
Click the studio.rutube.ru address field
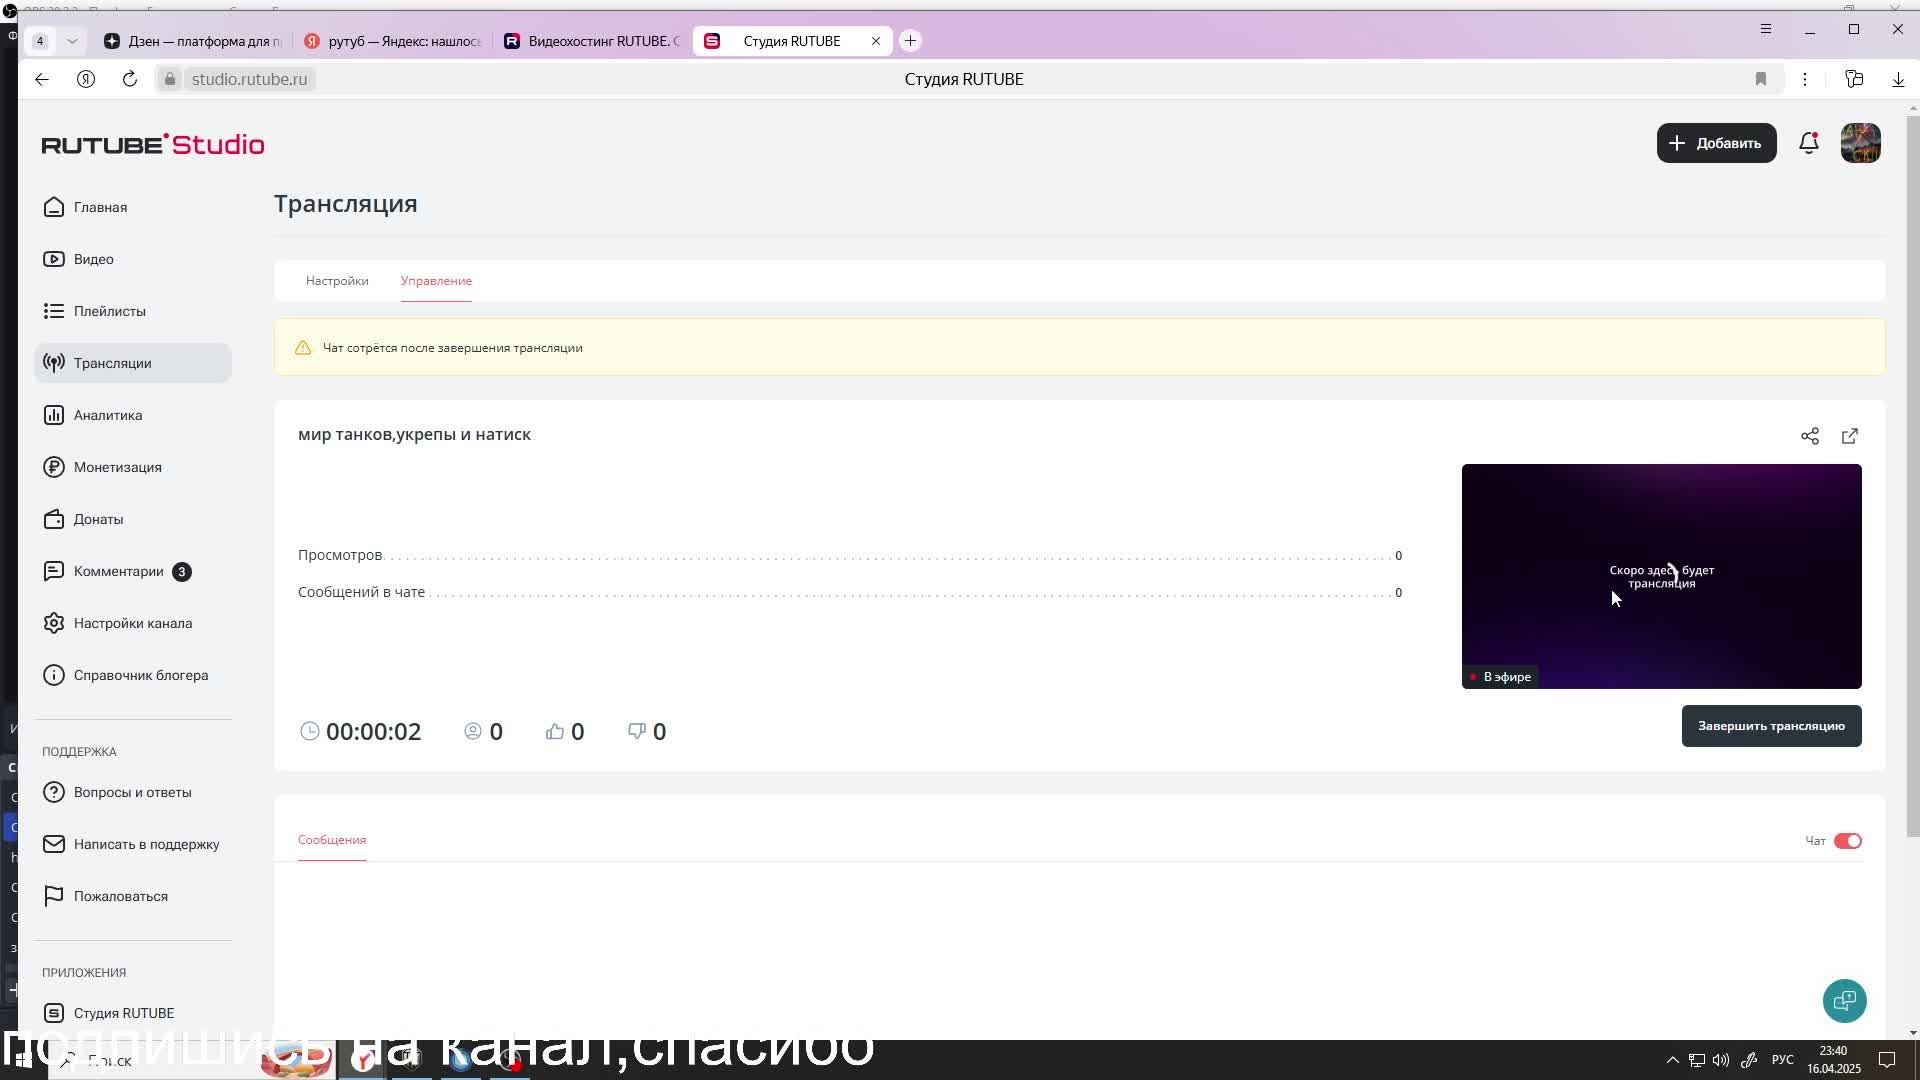click(250, 79)
